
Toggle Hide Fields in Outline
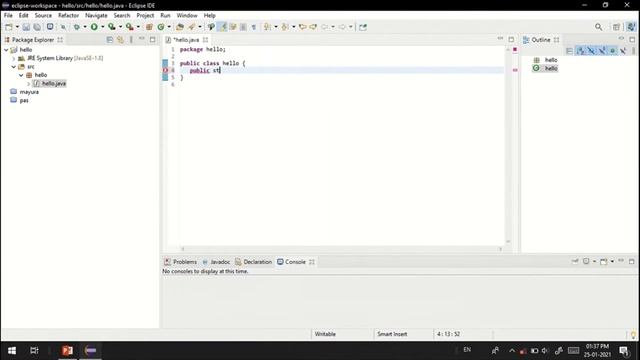coord(591,51)
